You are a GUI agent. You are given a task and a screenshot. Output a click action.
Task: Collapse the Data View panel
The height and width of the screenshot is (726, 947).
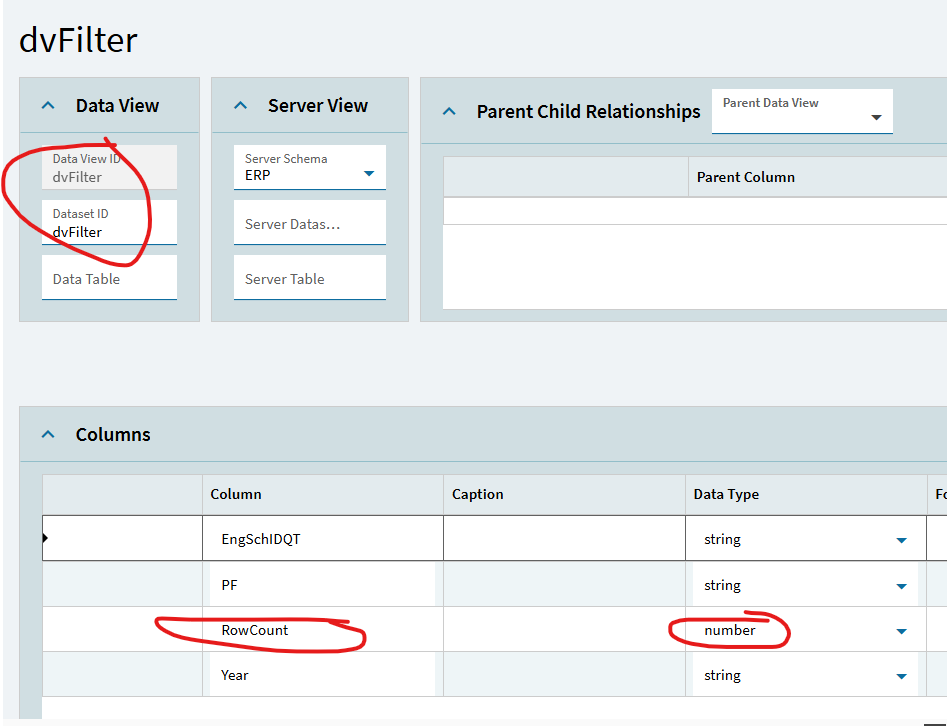48,106
